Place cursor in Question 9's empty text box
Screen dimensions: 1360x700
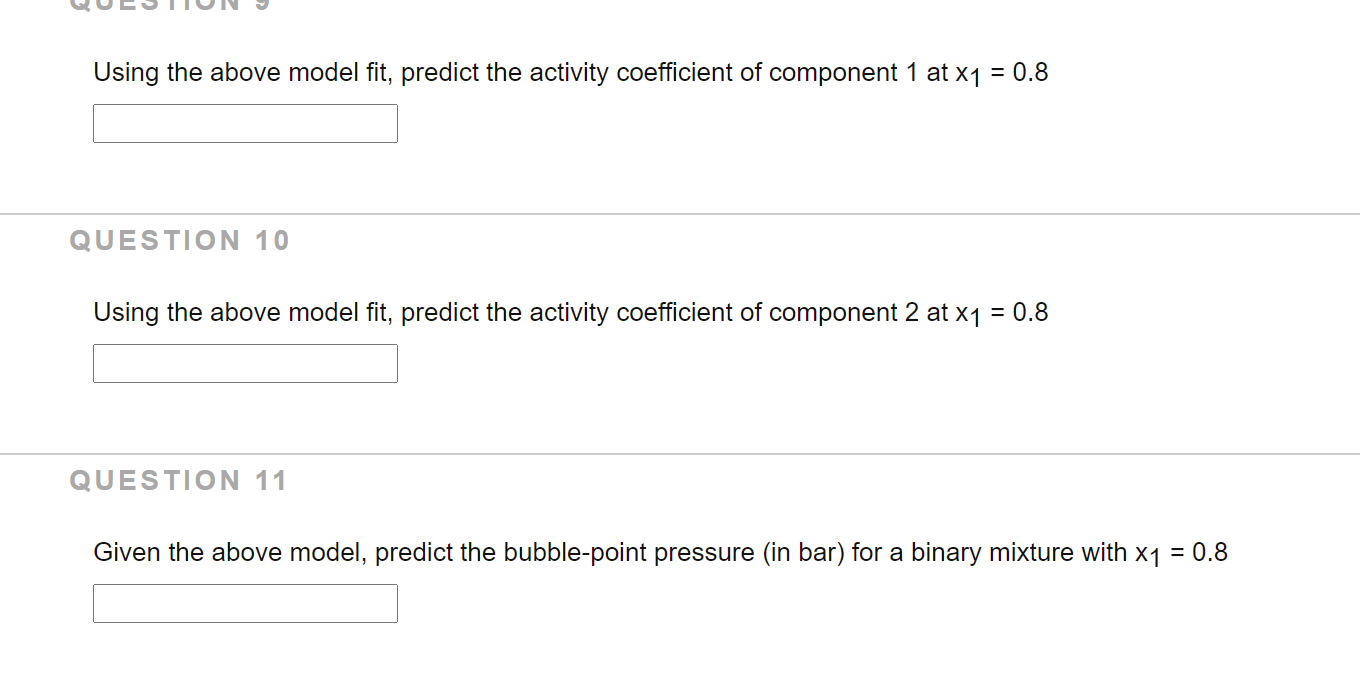click(244, 122)
